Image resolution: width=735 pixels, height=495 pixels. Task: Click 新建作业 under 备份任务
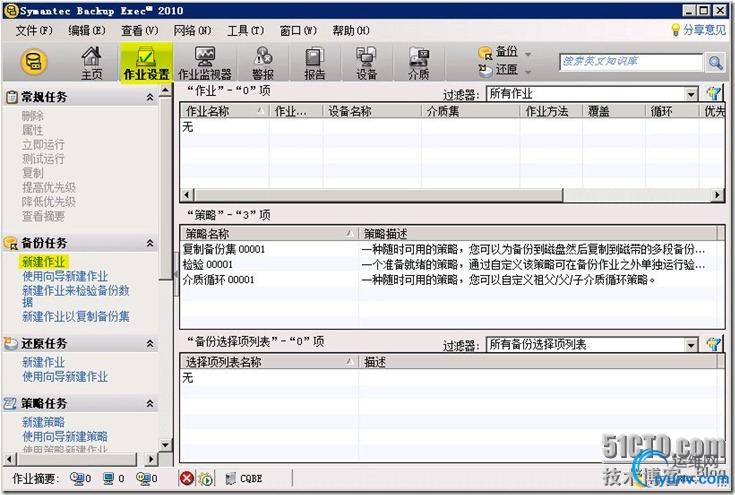tap(44, 262)
